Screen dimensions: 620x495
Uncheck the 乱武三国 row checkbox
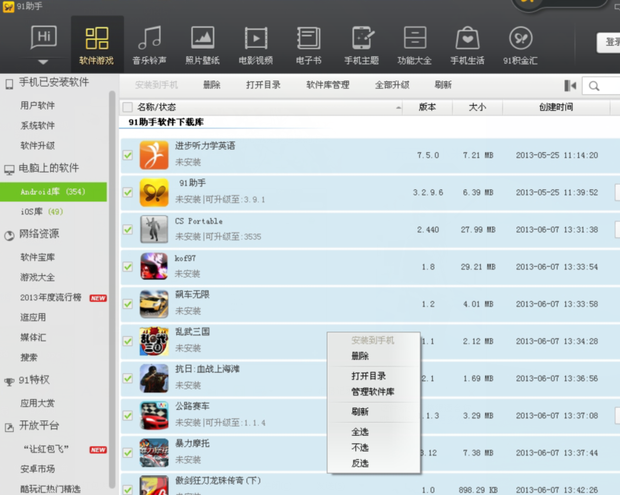(x=127, y=341)
